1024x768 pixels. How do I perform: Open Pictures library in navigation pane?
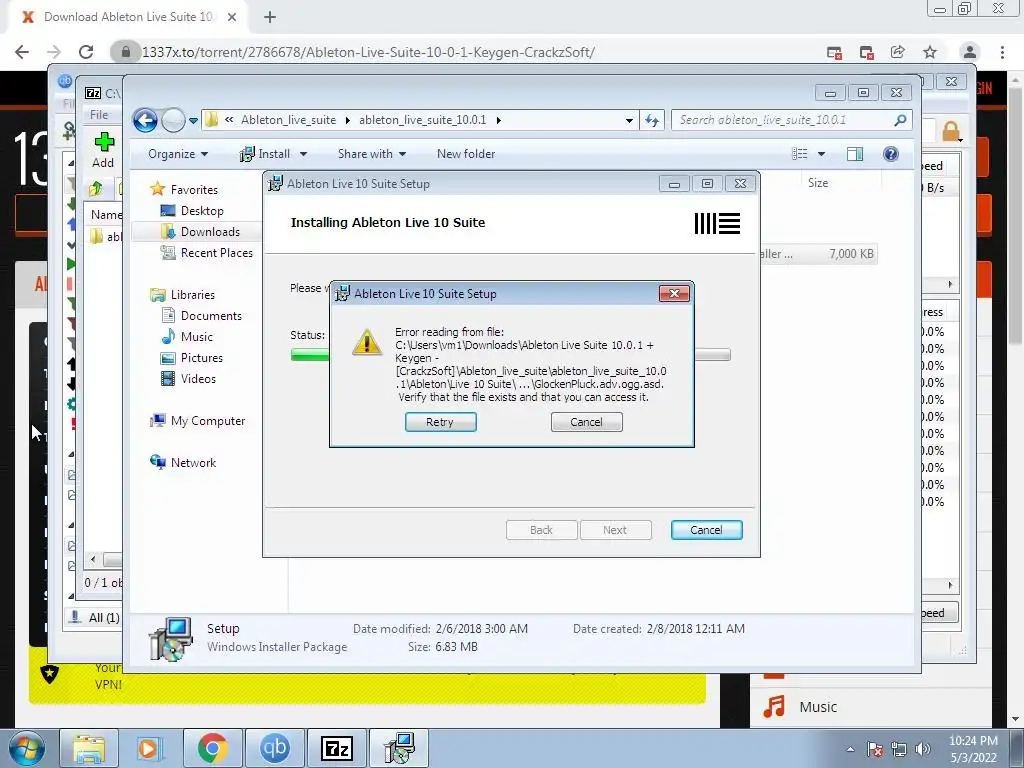coord(191,358)
